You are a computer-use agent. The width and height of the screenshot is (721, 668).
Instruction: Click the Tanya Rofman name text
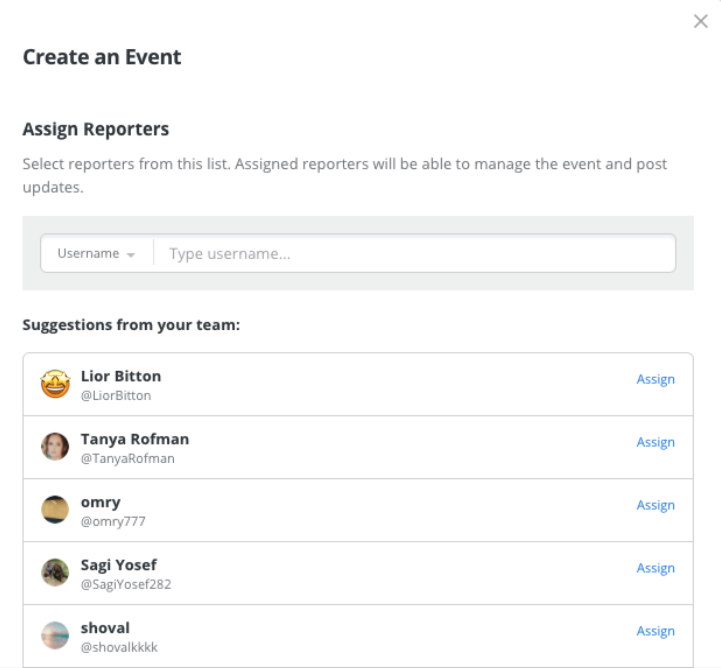[x=135, y=440]
